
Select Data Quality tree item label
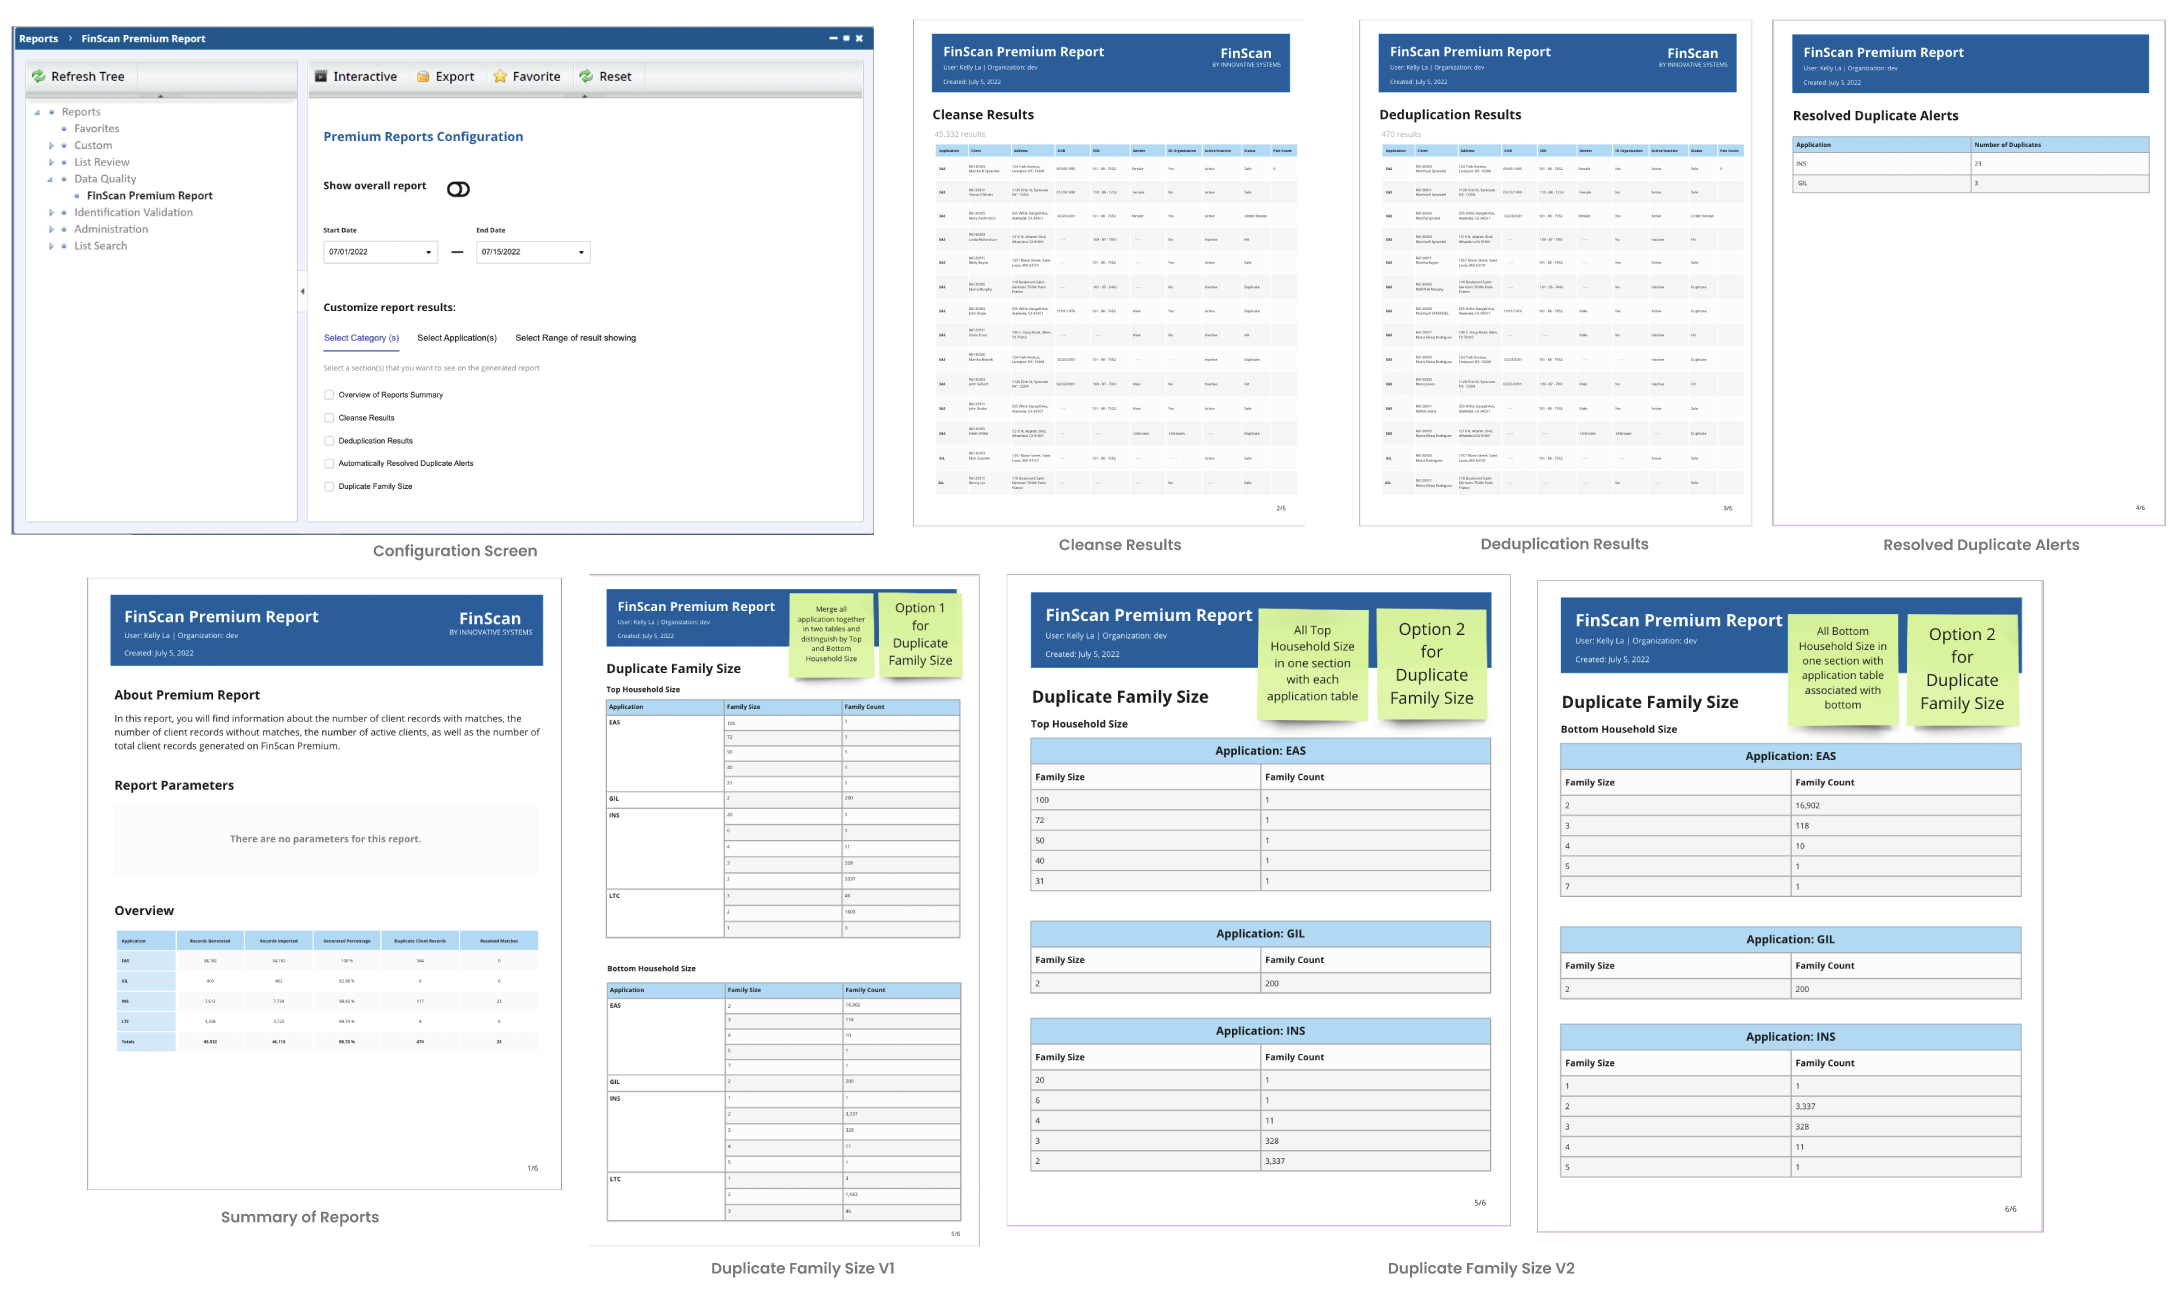coord(105,179)
